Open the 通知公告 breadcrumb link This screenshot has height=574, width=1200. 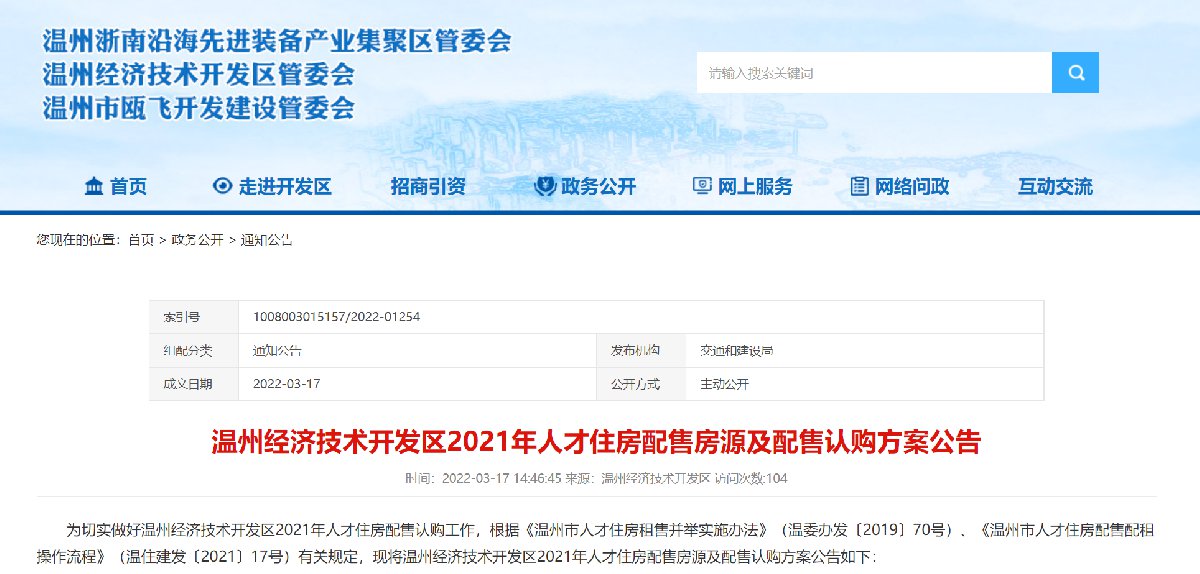(x=266, y=240)
